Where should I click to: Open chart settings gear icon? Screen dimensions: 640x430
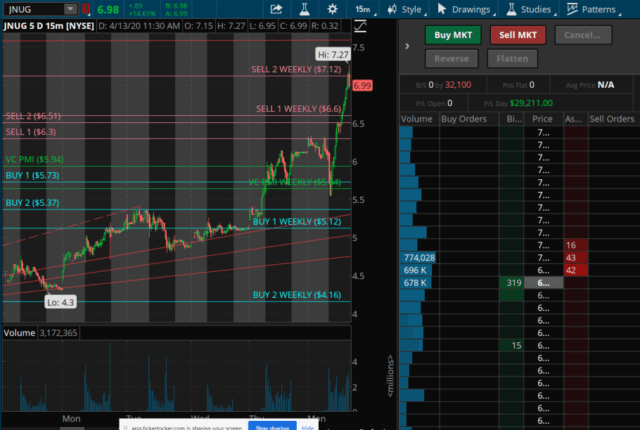pos(332,9)
